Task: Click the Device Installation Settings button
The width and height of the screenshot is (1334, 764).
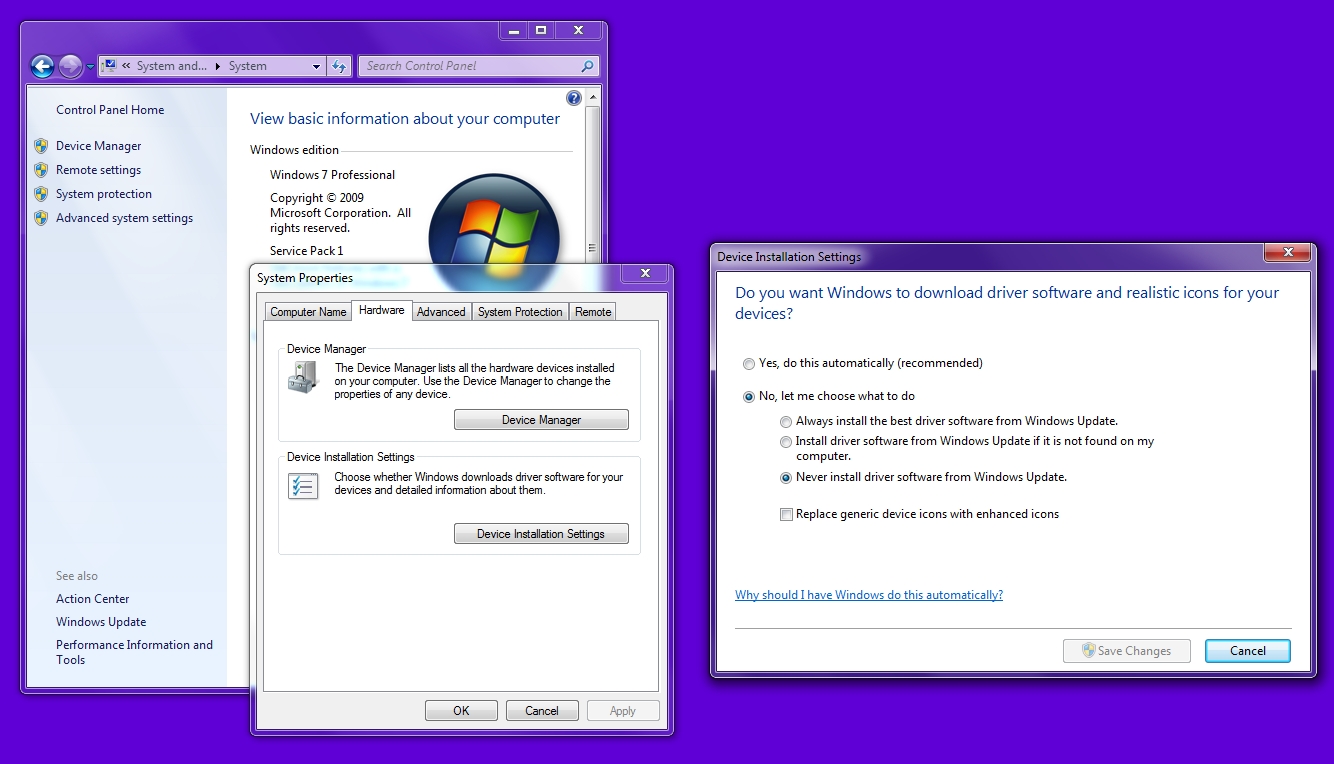Action: (541, 534)
